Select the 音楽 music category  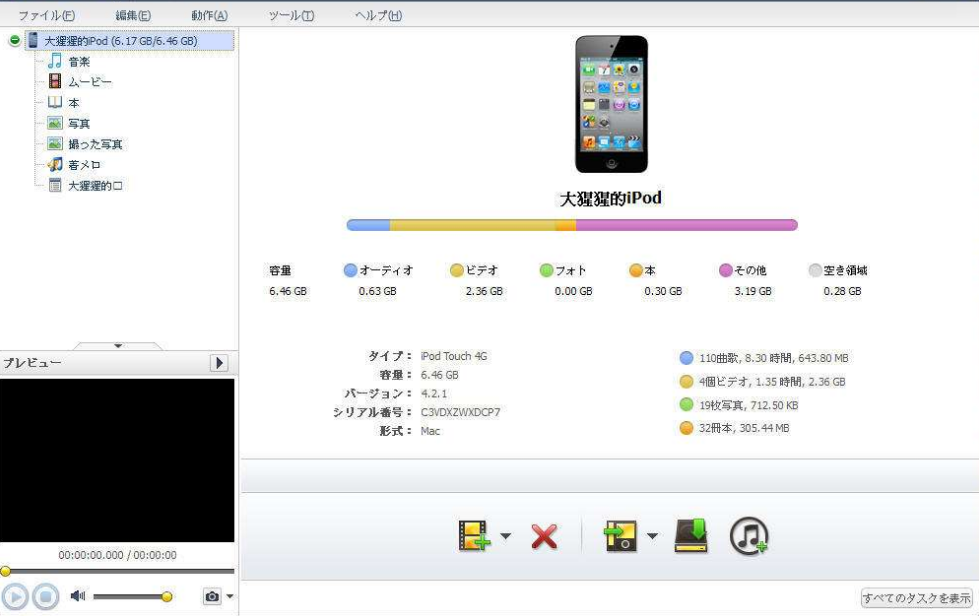coord(79,61)
